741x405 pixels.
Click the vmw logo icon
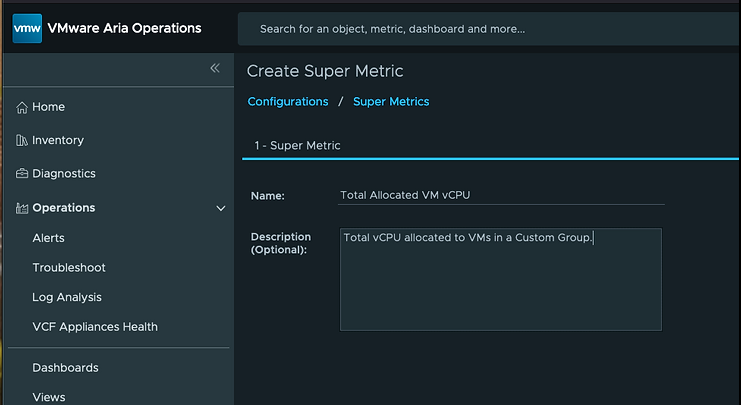27,29
